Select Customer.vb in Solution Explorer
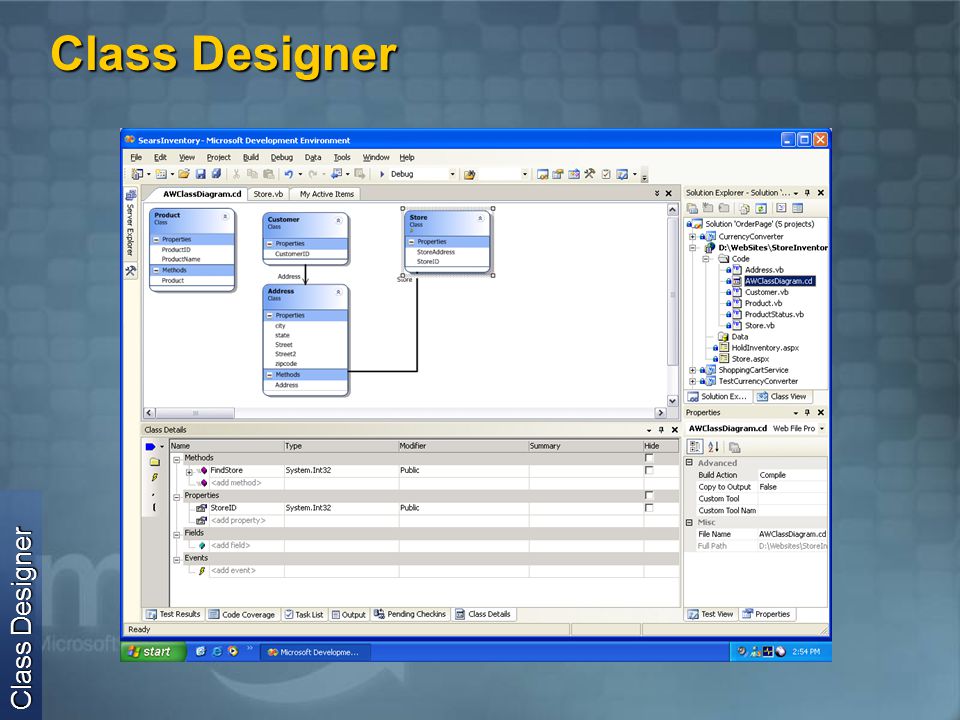This screenshot has width=960, height=720. 767,292
